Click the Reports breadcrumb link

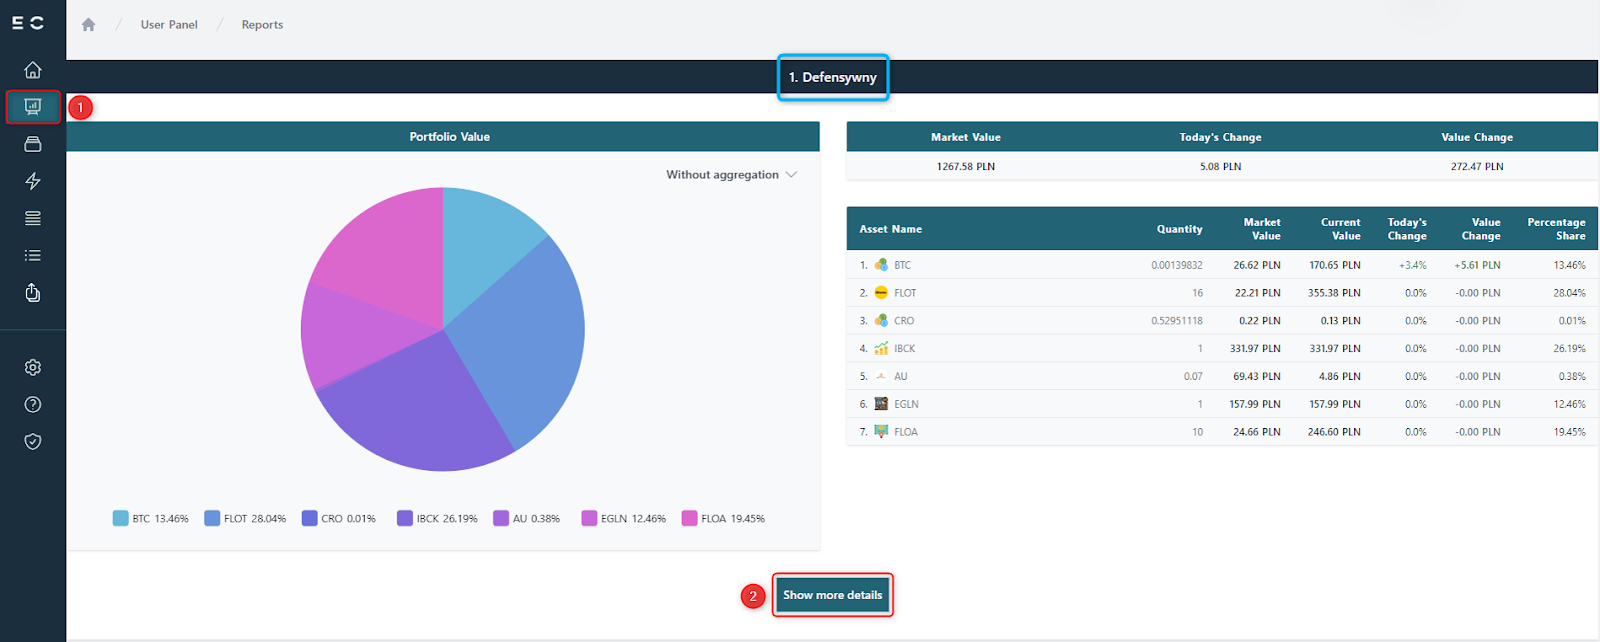point(262,25)
